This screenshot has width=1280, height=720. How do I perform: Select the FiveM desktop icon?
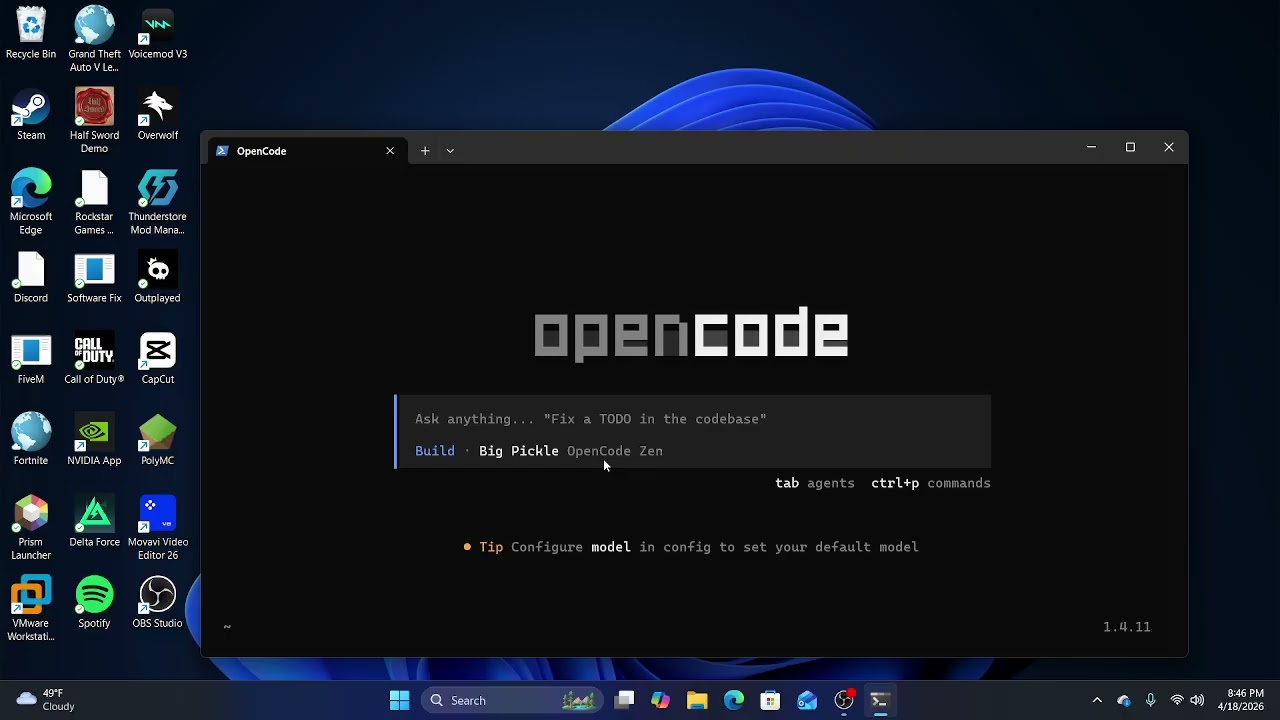coord(31,359)
